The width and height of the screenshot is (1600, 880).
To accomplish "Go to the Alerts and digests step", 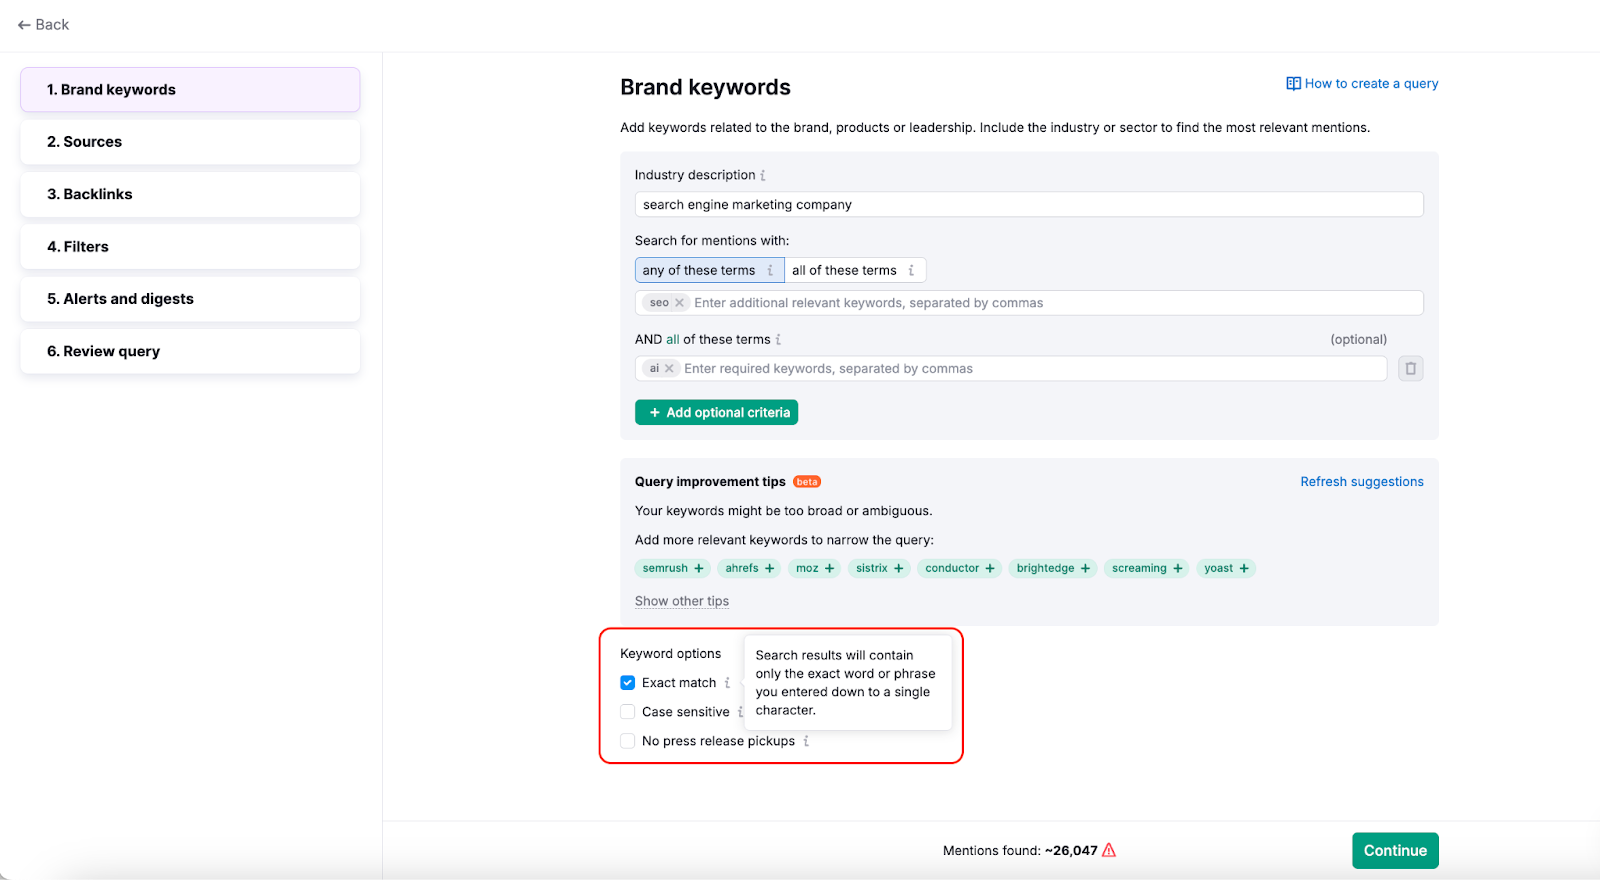I will pos(190,299).
